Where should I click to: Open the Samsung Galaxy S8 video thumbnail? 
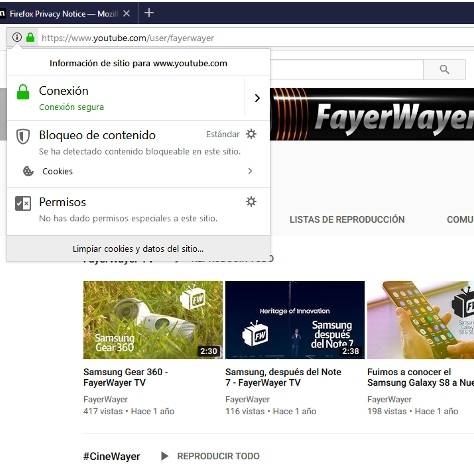421,320
